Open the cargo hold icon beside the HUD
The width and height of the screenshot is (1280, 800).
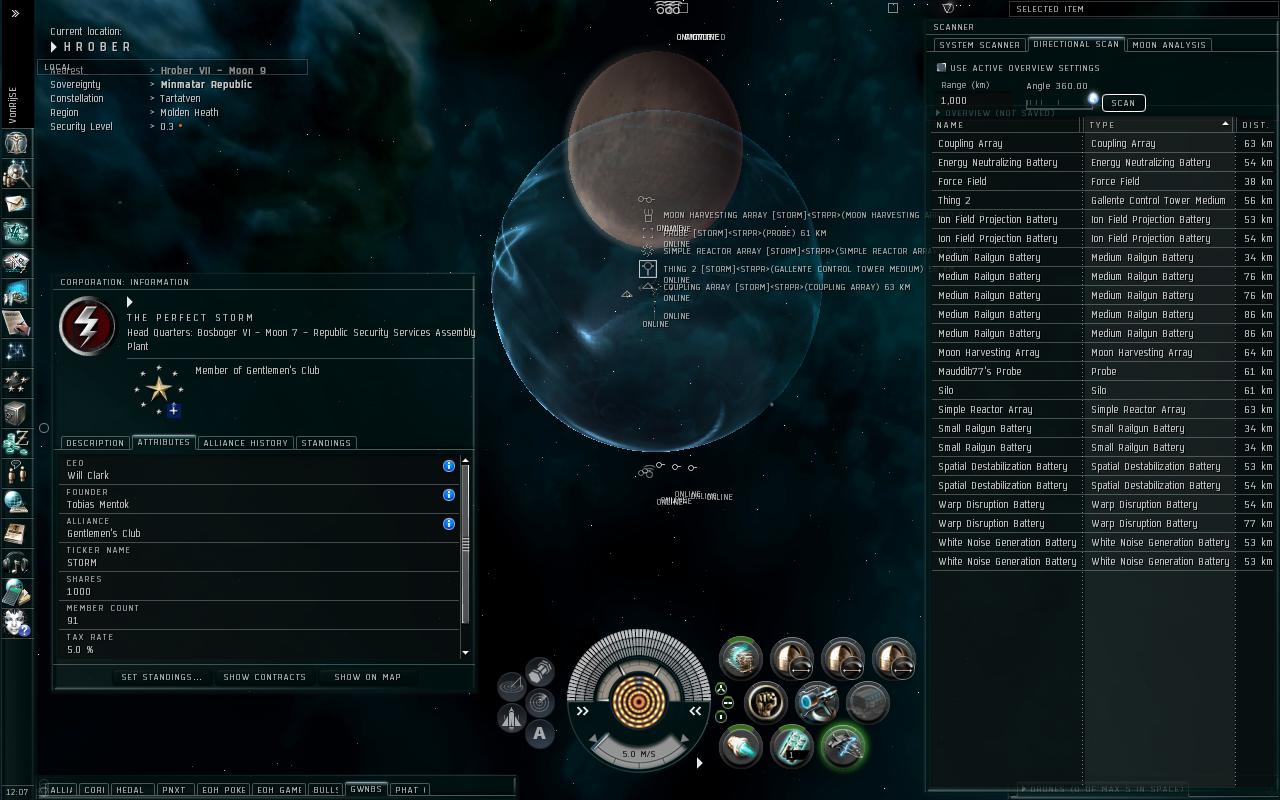tap(540, 670)
